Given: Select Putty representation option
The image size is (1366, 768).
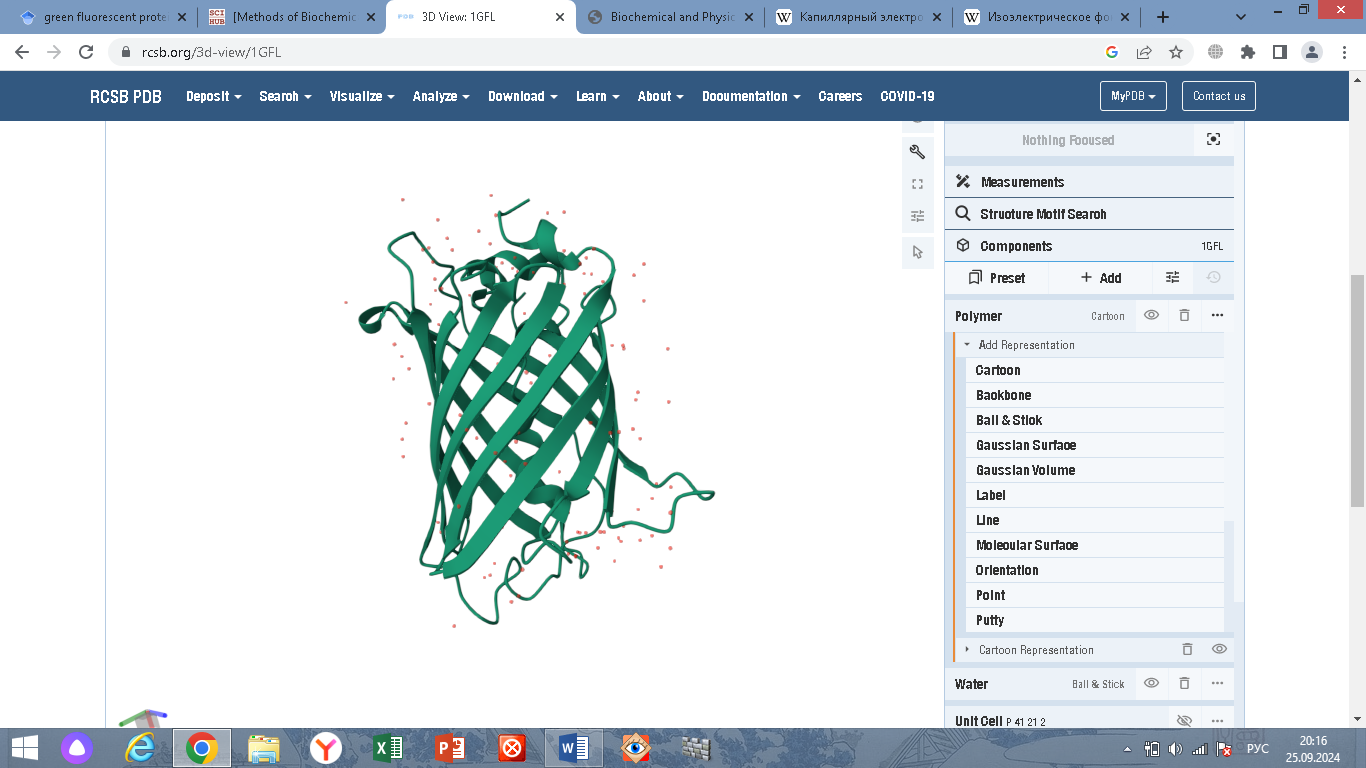Looking at the screenshot, I should pyautogui.click(x=1095, y=620).
